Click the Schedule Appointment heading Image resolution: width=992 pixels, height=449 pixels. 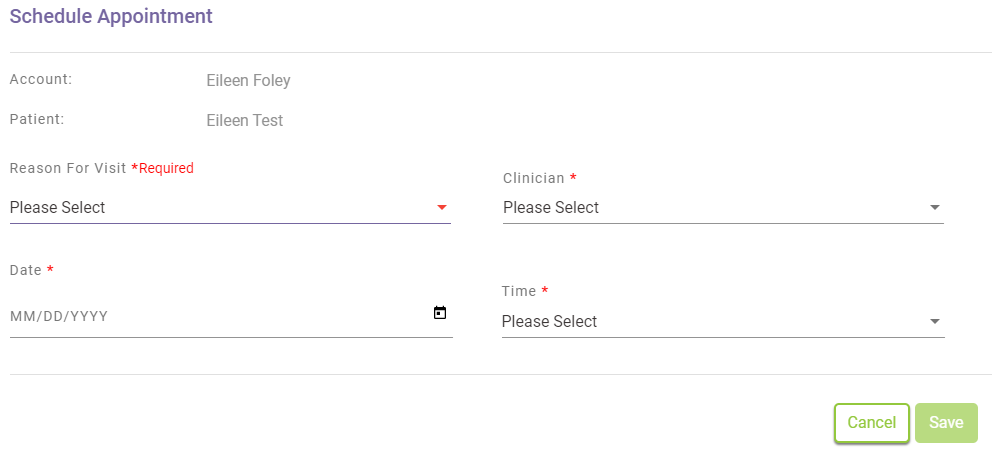pyautogui.click(x=111, y=16)
